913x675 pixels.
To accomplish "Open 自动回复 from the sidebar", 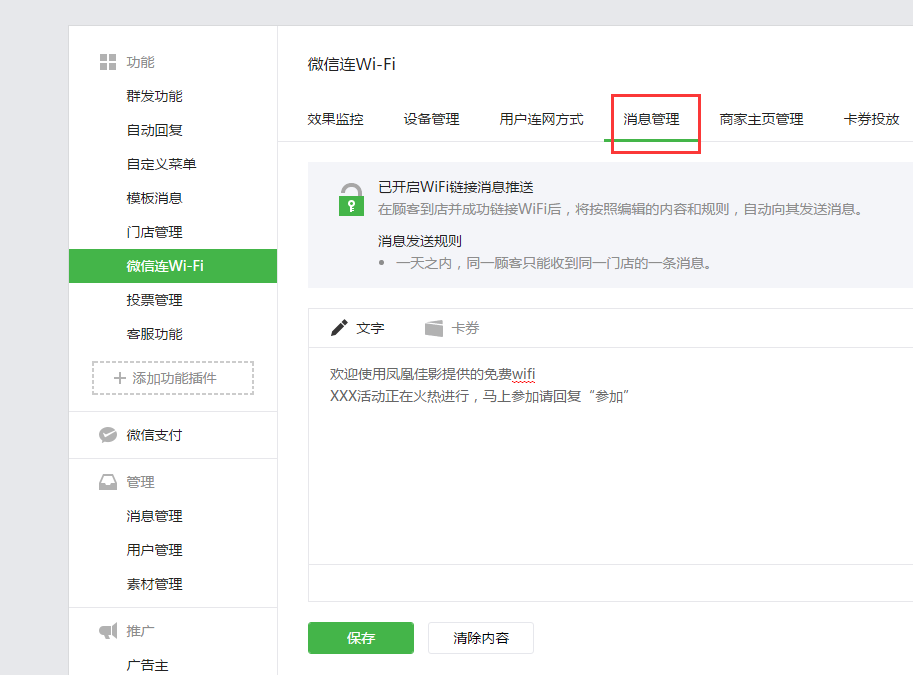I will (154, 130).
